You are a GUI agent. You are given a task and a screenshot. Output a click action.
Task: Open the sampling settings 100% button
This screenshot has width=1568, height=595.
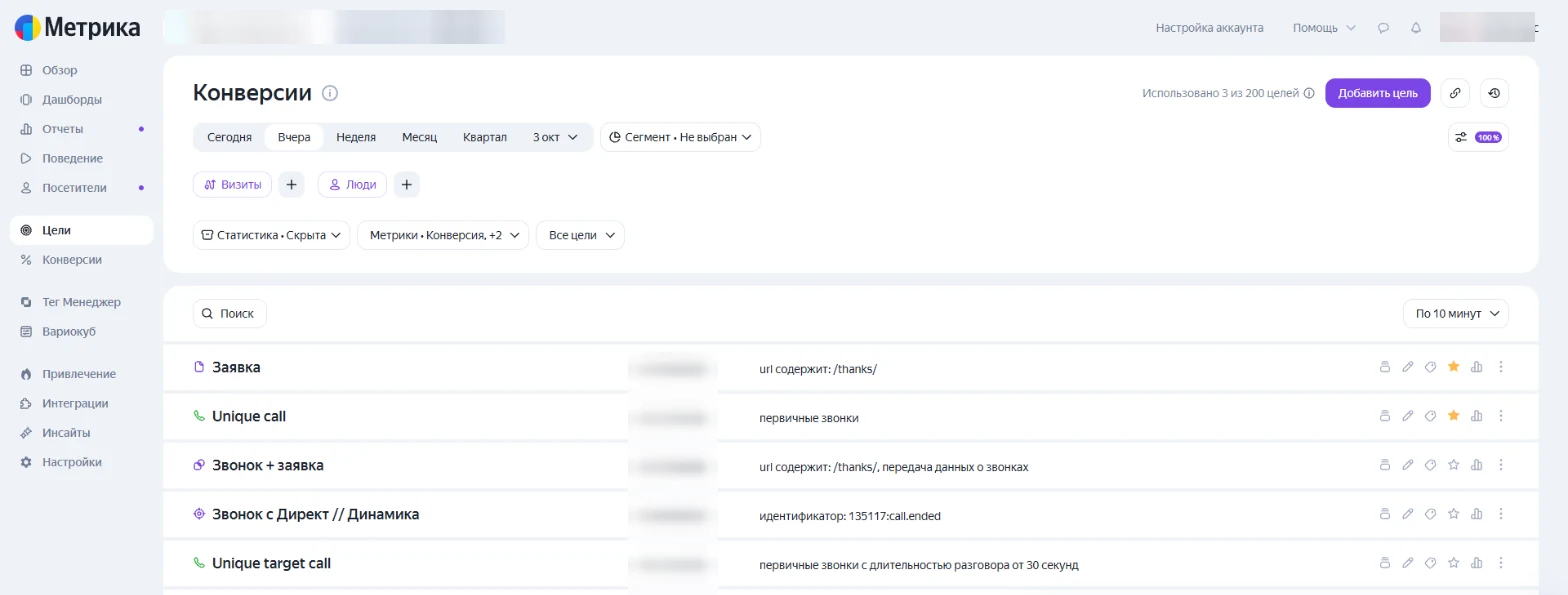click(1478, 137)
